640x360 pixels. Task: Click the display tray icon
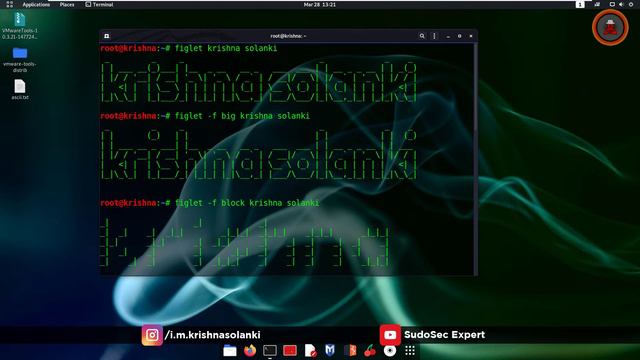612,4
